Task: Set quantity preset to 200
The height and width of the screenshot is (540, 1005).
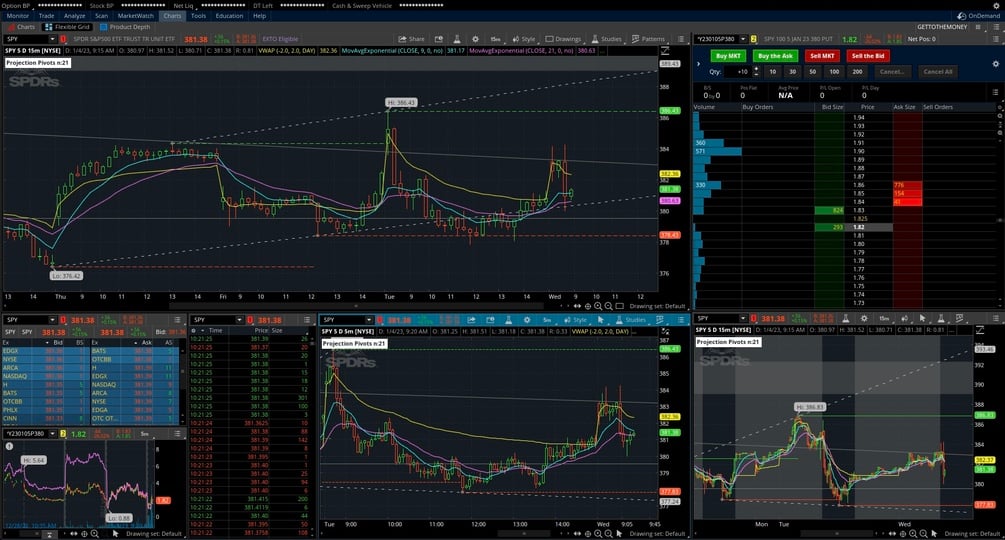Action: (858, 72)
